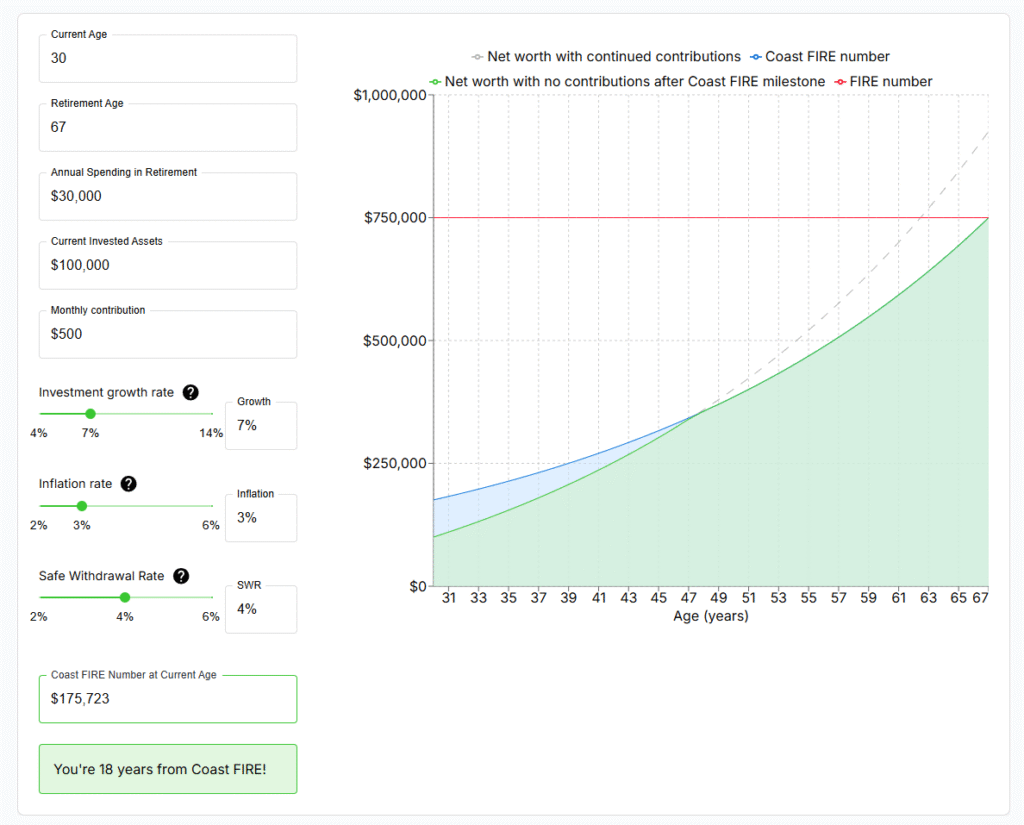Focus the Retirement Age input field

168,128
